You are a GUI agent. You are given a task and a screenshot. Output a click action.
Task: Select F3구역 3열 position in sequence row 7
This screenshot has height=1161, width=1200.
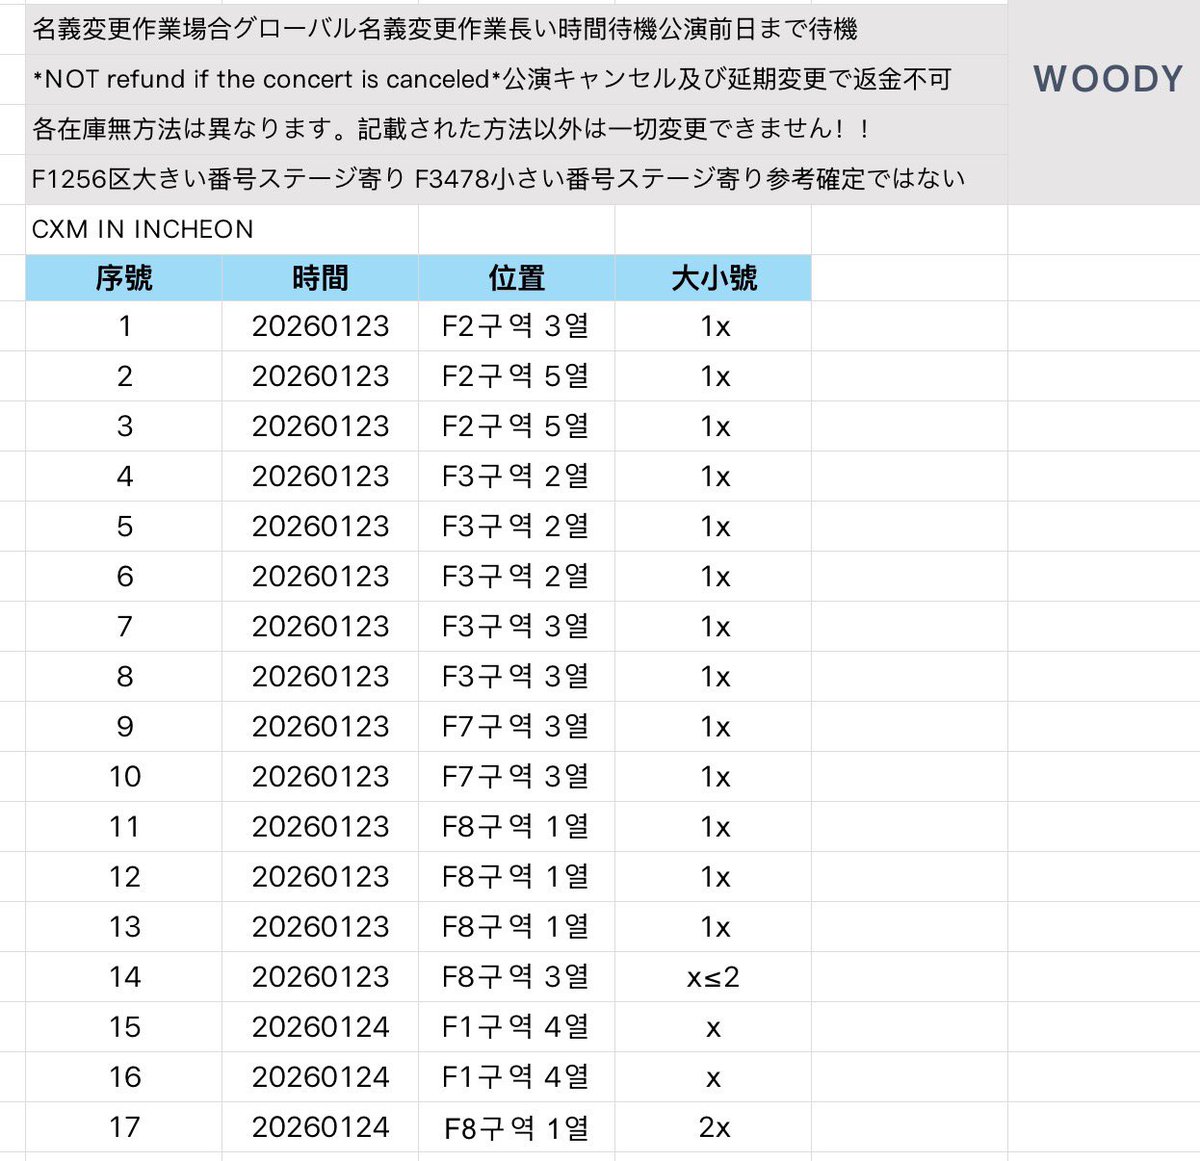516,626
